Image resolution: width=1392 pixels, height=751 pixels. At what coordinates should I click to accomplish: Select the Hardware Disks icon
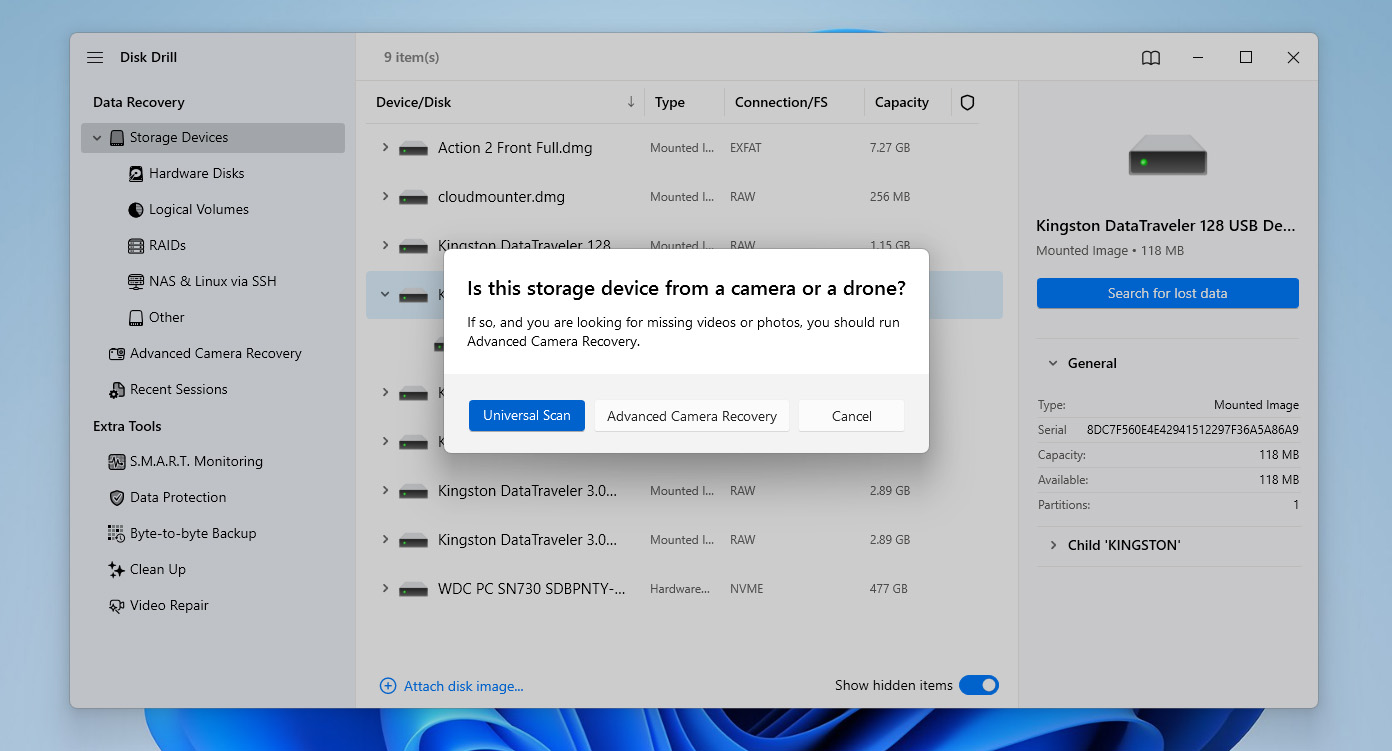pyautogui.click(x=136, y=174)
